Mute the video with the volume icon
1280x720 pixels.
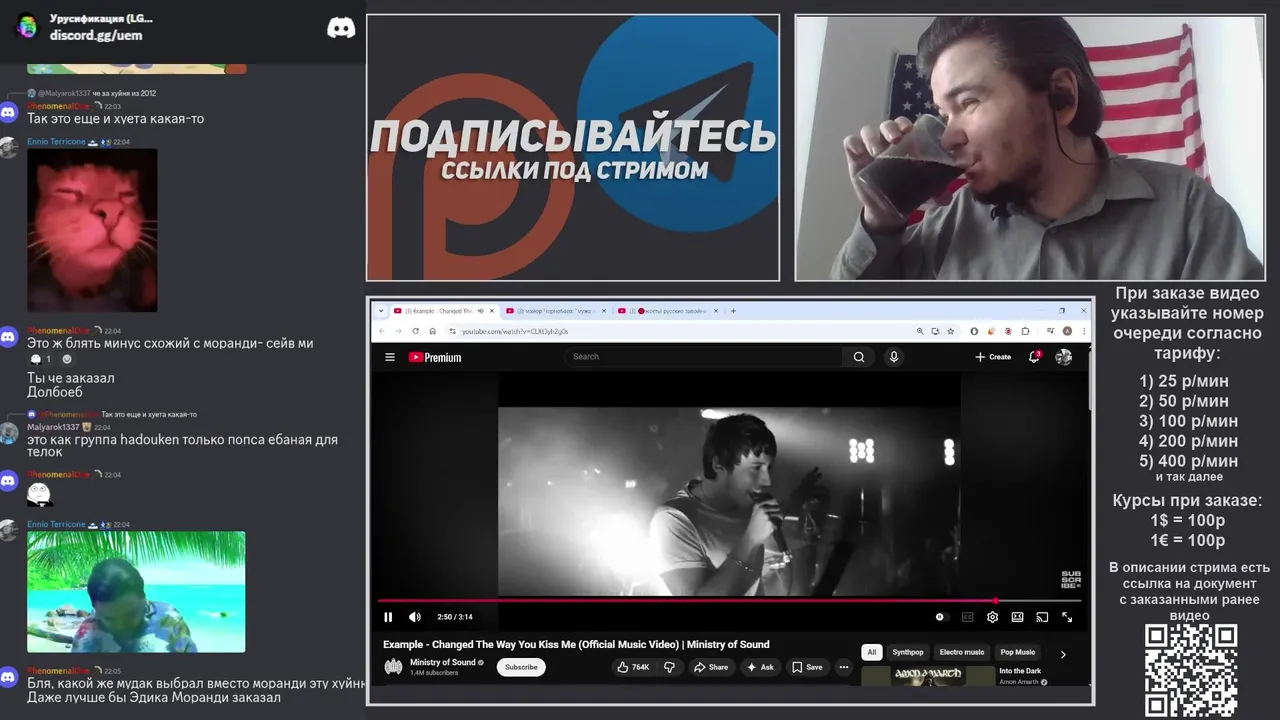pos(415,617)
